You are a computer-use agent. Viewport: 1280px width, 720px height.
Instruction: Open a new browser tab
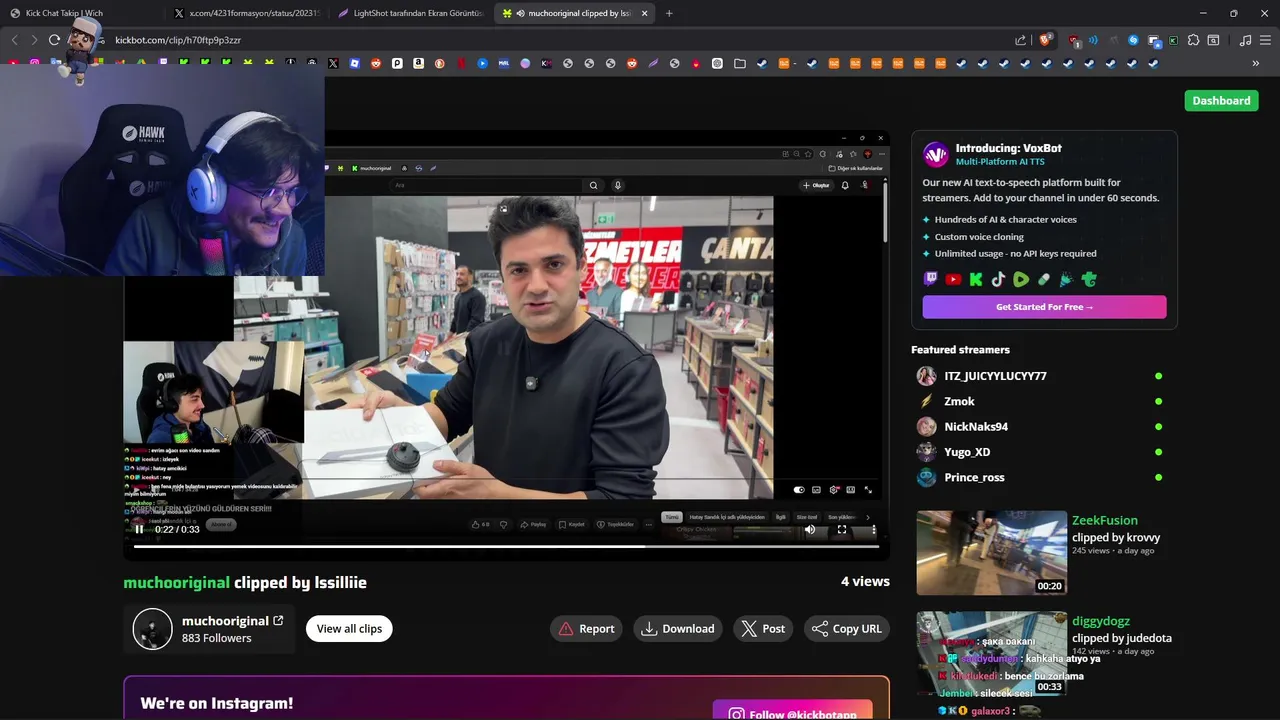coord(669,13)
